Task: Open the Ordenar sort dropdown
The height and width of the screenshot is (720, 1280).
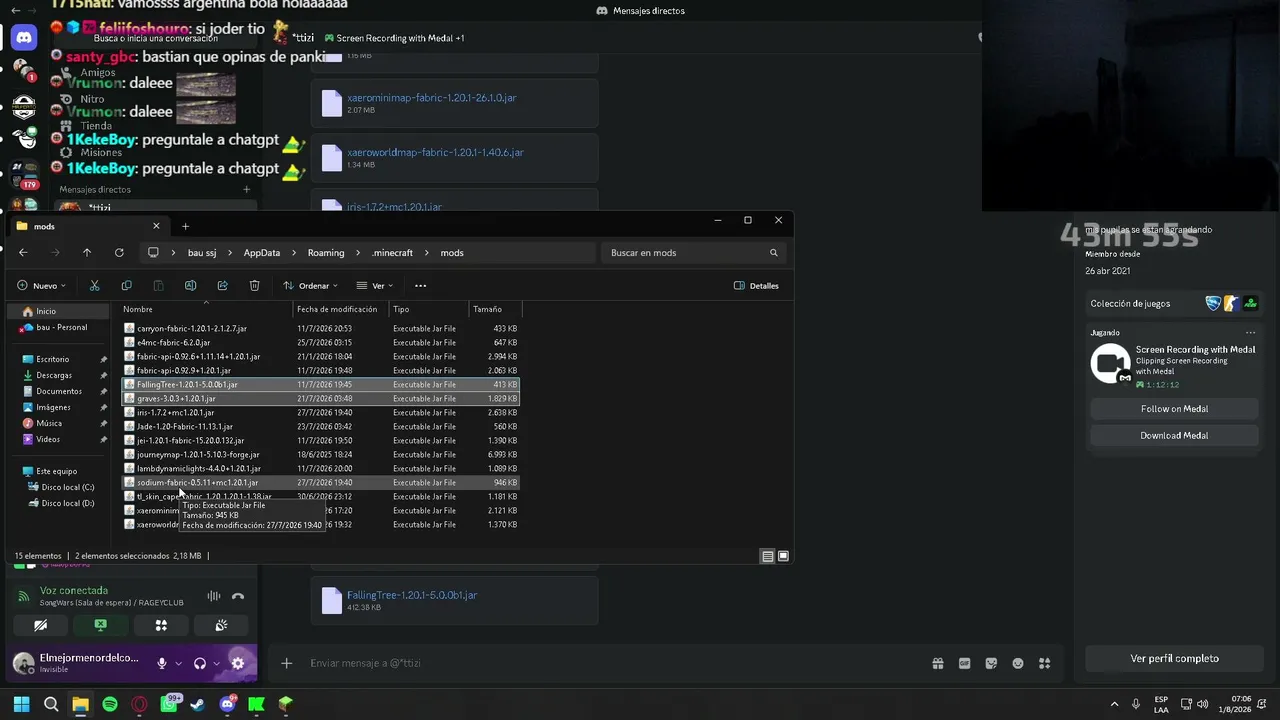Action: (x=311, y=285)
